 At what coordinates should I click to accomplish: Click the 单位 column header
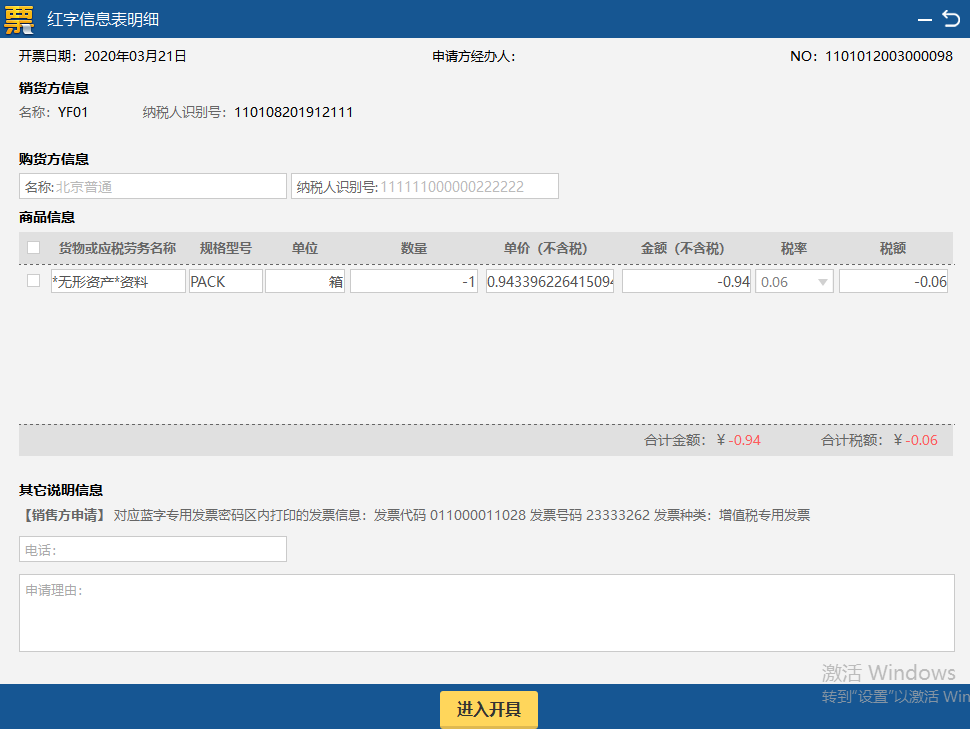click(x=305, y=248)
